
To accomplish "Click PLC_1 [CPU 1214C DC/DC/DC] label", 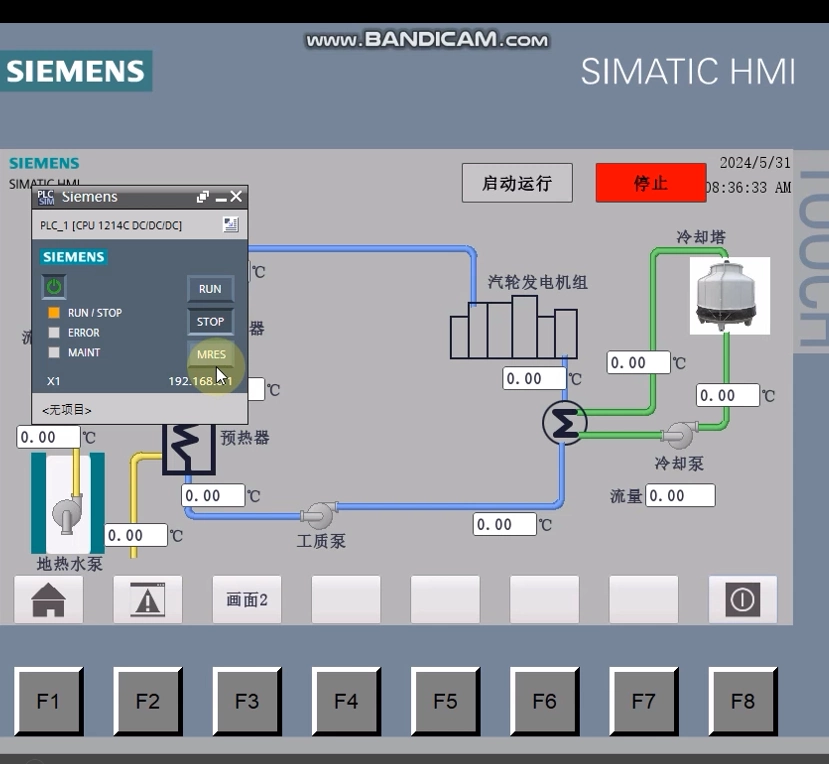I will (111, 226).
